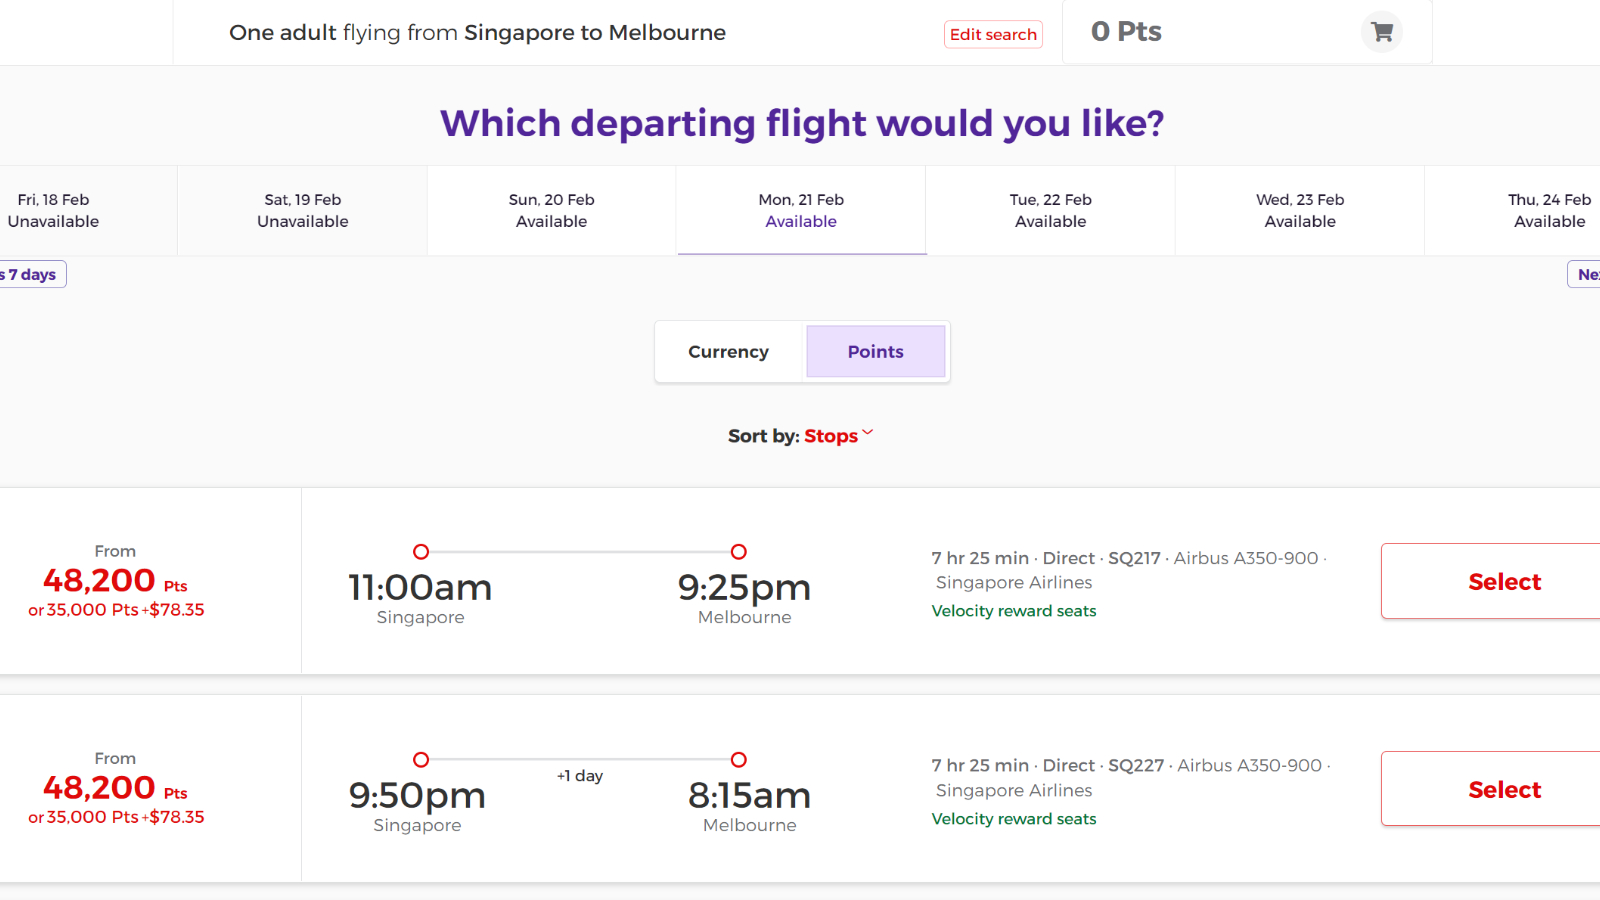Pick the Wed, 23 Feb date tab

pyautogui.click(x=1300, y=211)
